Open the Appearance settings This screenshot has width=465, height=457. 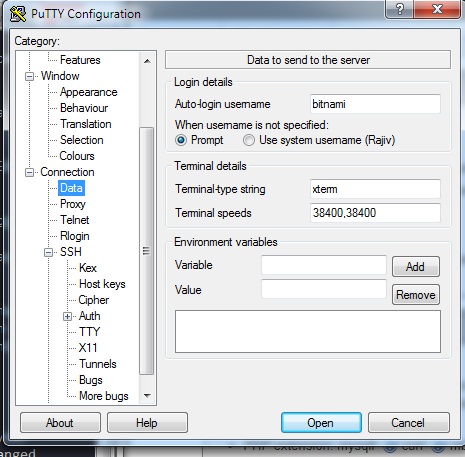(88, 92)
